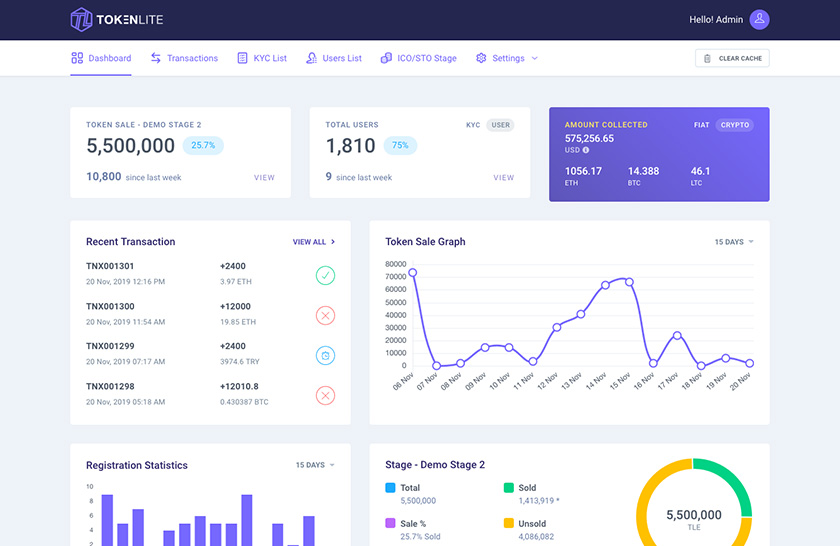840x546 pixels.
Task: Open the KYC List tab
Action: pos(262,58)
